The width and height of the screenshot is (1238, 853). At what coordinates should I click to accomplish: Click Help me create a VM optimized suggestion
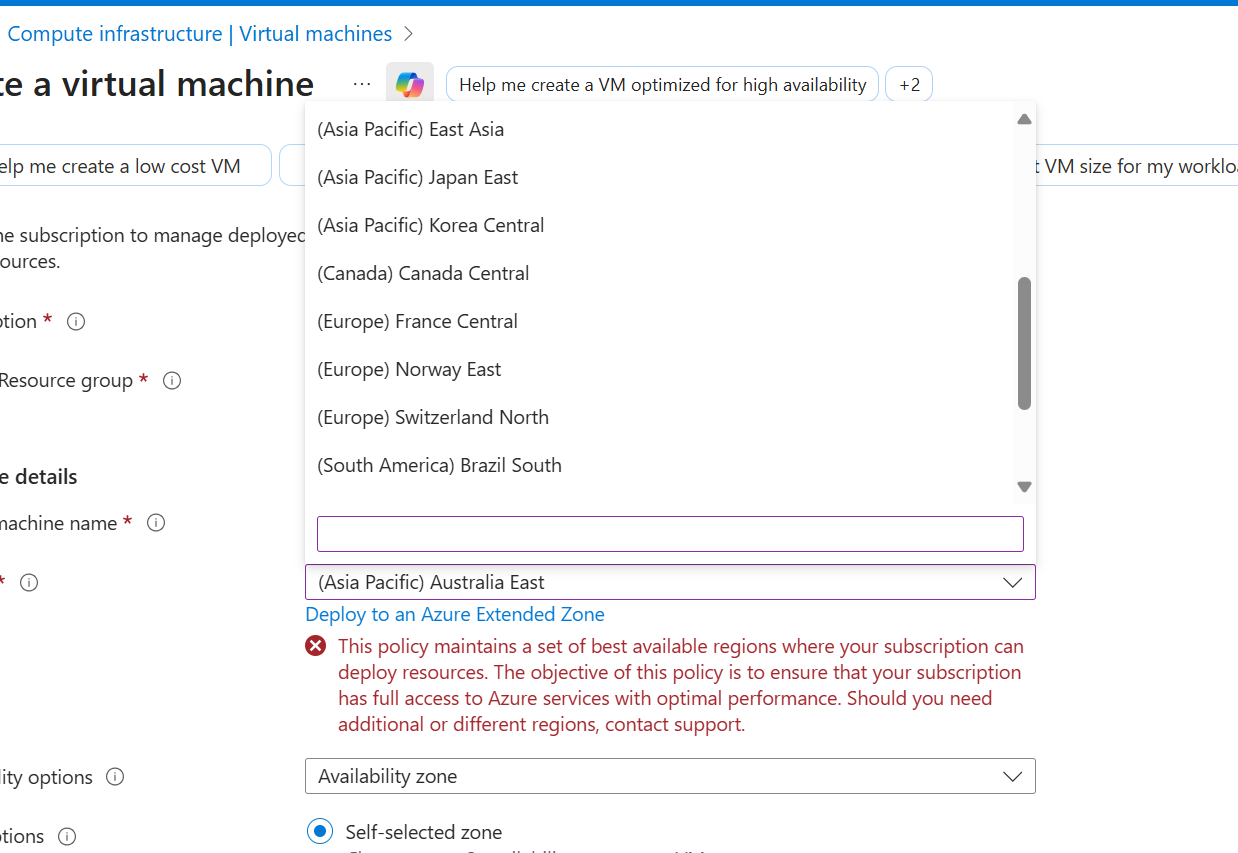click(662, 85)
